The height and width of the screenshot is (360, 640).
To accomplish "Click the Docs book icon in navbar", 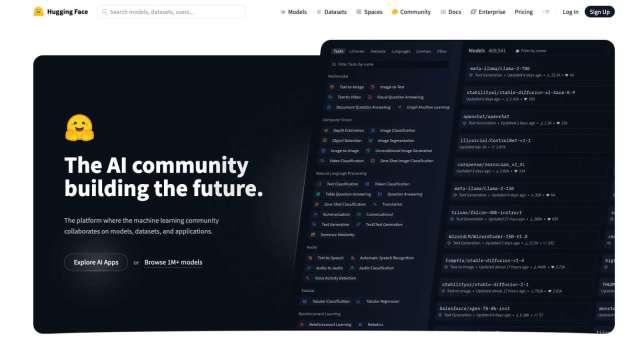I will tap(443, 12).
